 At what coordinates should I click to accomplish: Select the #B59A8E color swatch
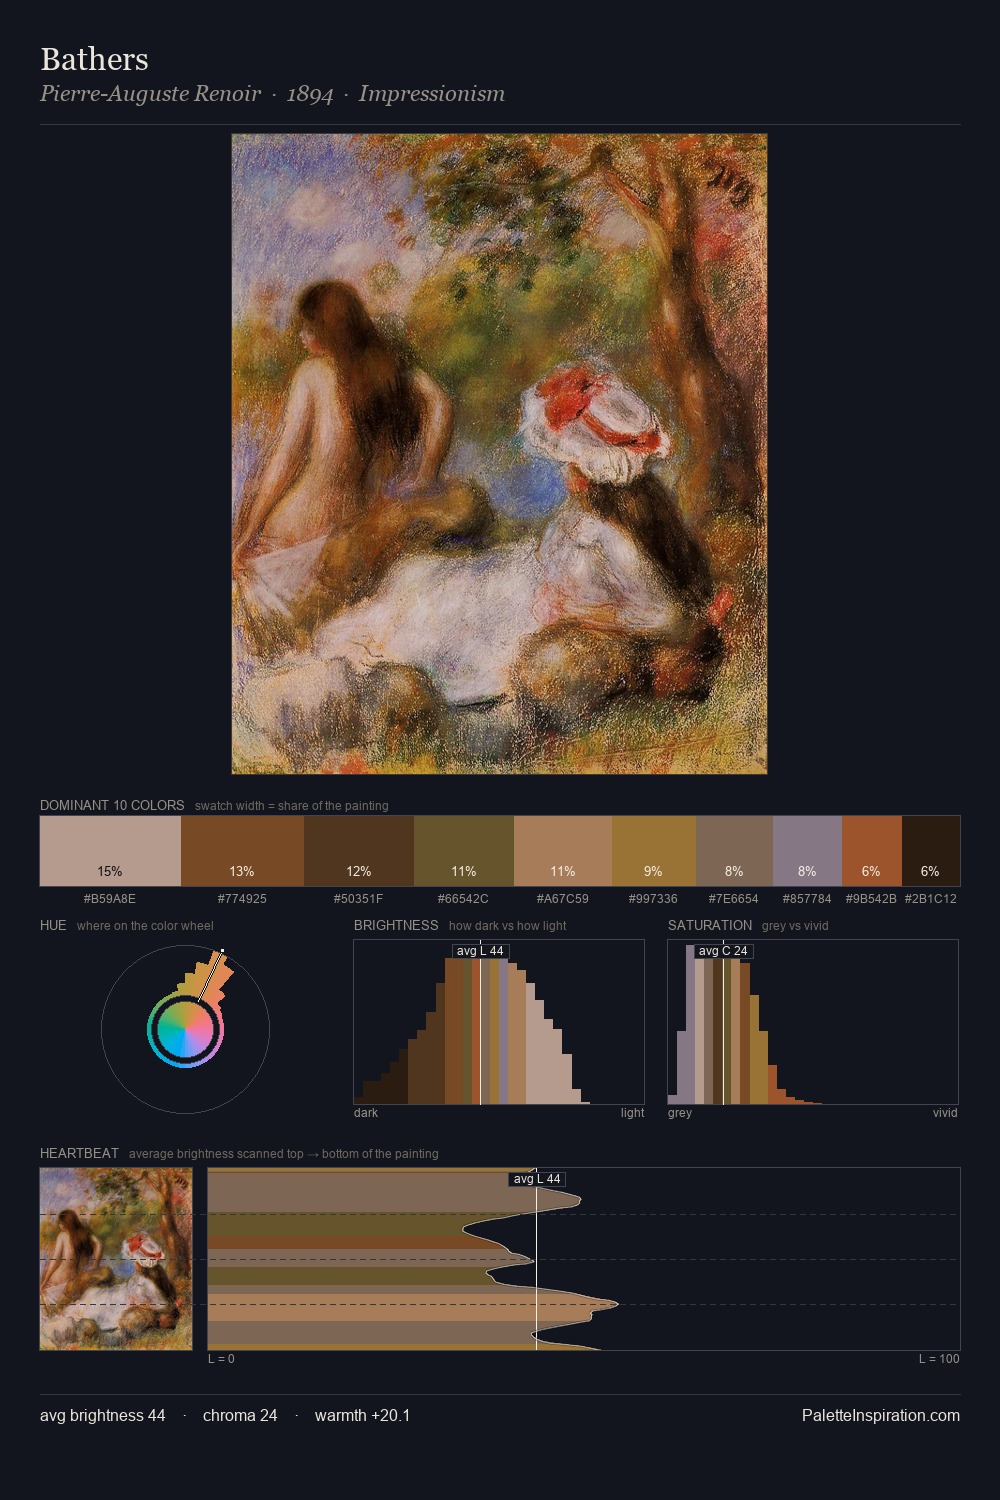(x=110, y=851)
